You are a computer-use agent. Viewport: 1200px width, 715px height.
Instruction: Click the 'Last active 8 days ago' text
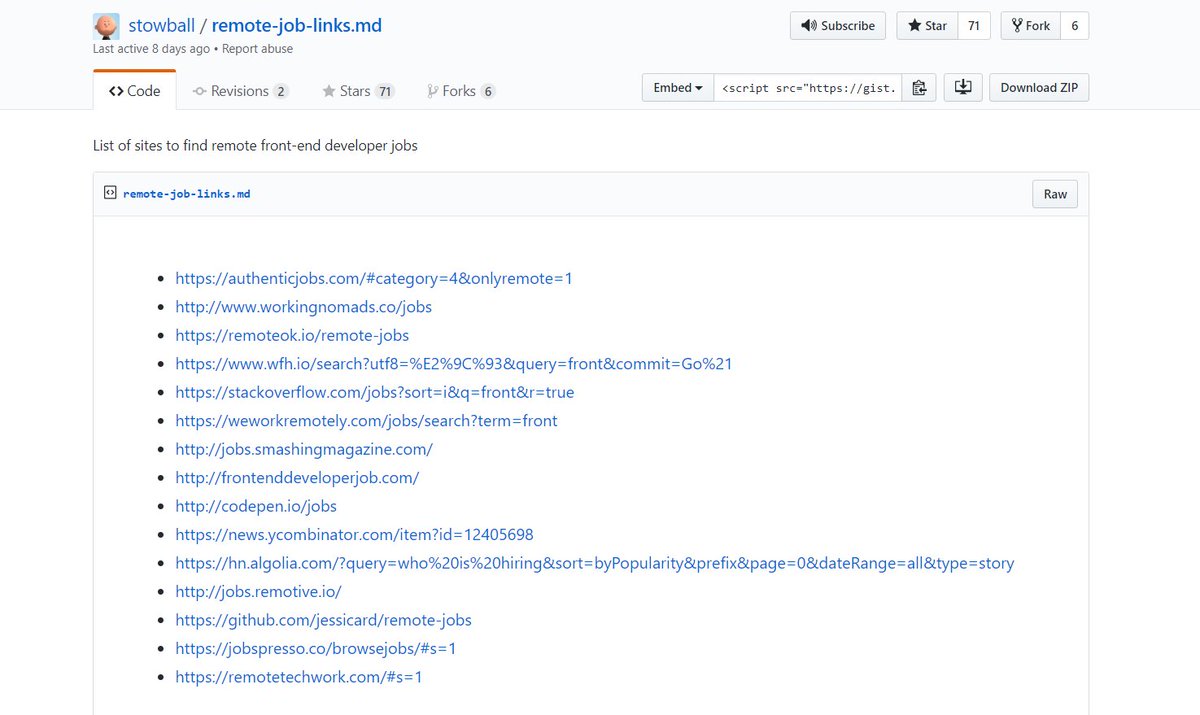tap(152, 48)
